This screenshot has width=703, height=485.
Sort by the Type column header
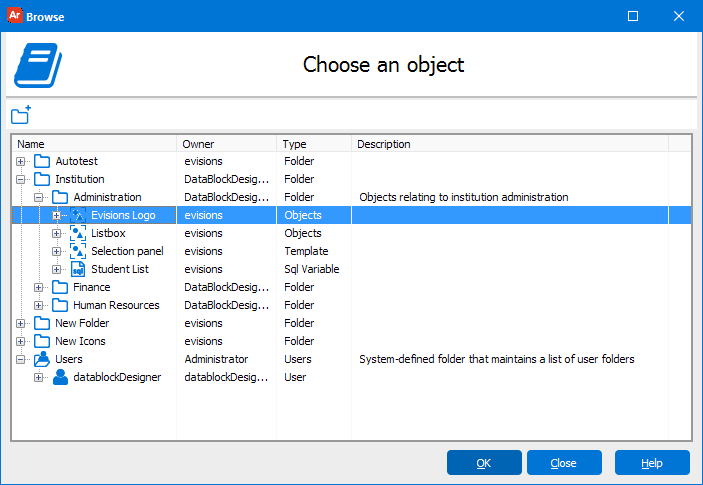coord(314,144)
